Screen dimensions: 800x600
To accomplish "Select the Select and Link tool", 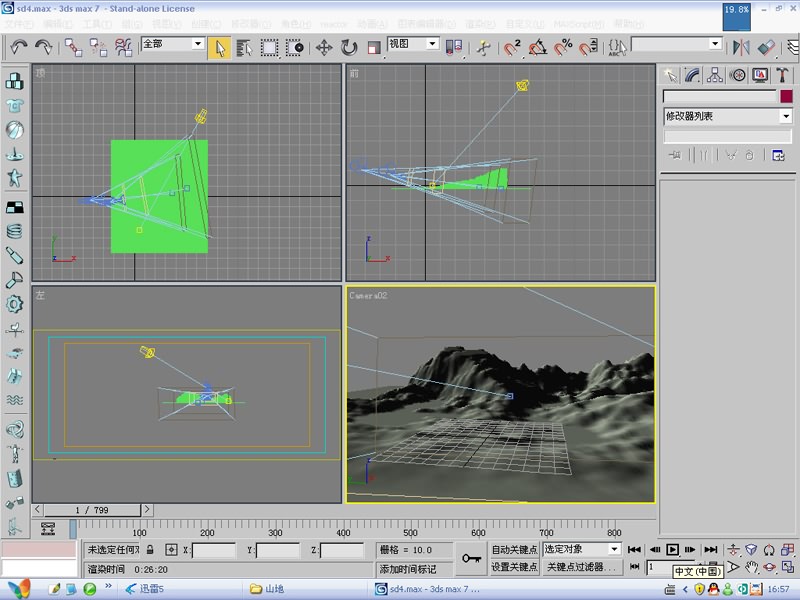I will [73, 47].
